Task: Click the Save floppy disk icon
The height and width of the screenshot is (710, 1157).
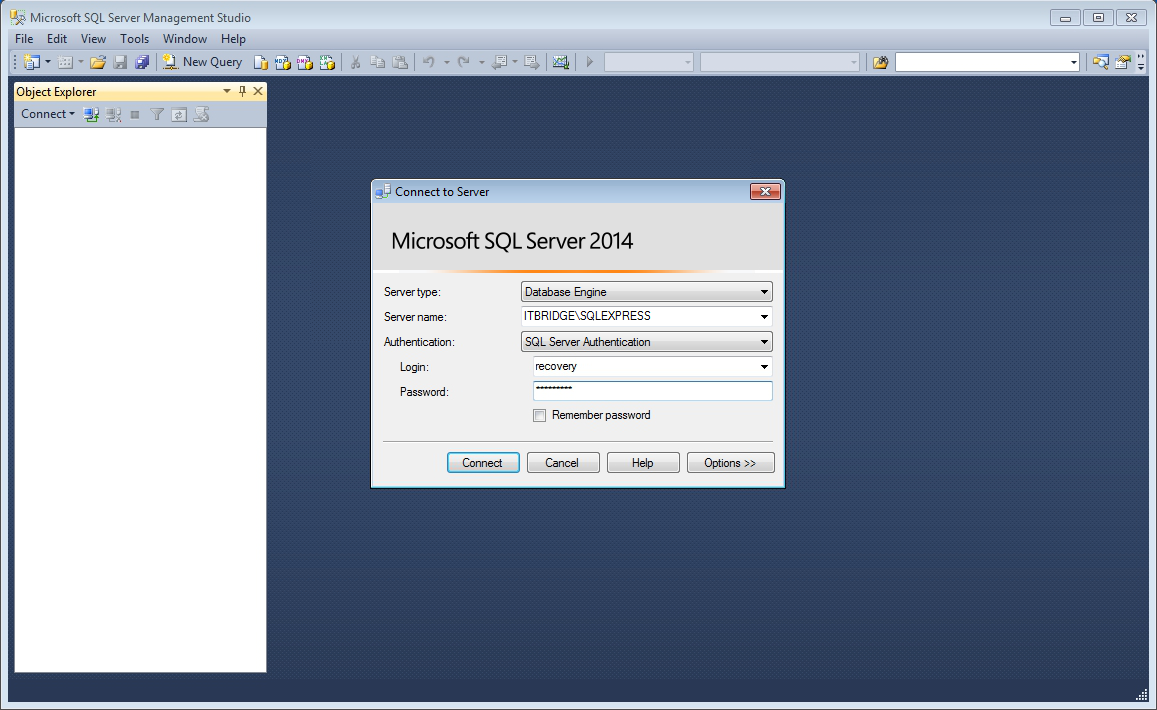Action: (120, 62)
